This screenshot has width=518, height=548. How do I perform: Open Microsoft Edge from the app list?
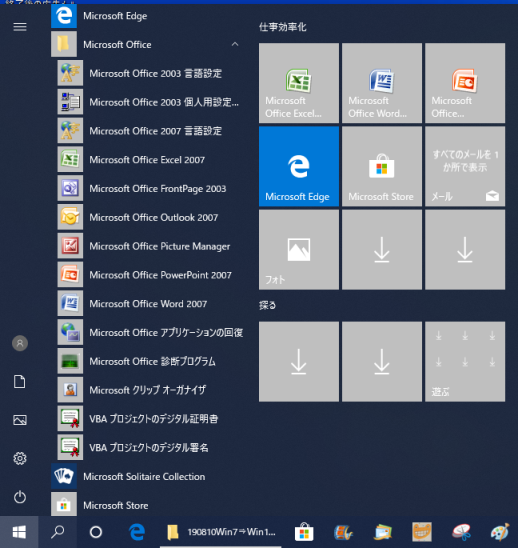[x=147, y=16]
